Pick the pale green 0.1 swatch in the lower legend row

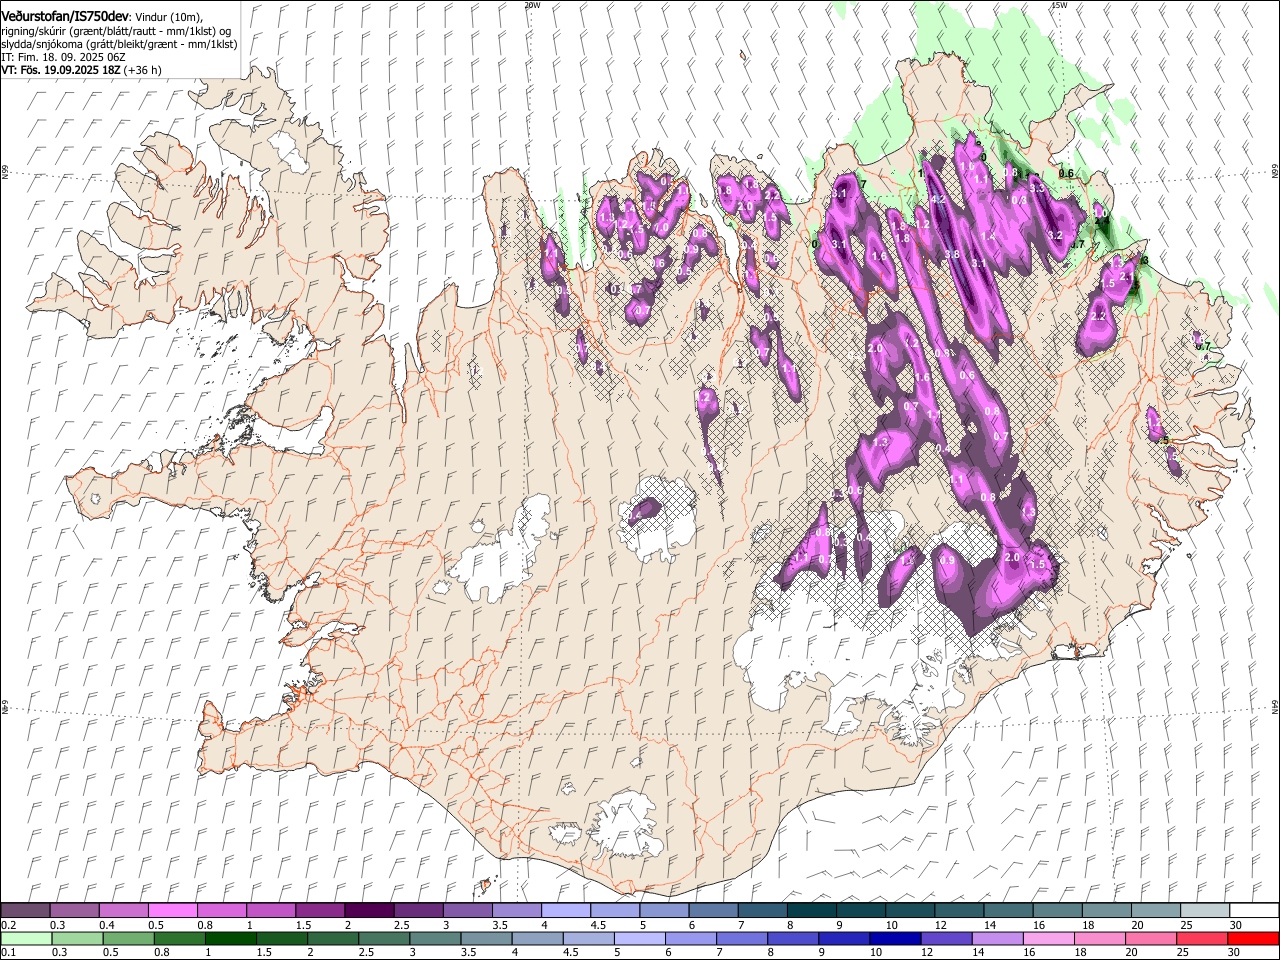coord(25,938)
